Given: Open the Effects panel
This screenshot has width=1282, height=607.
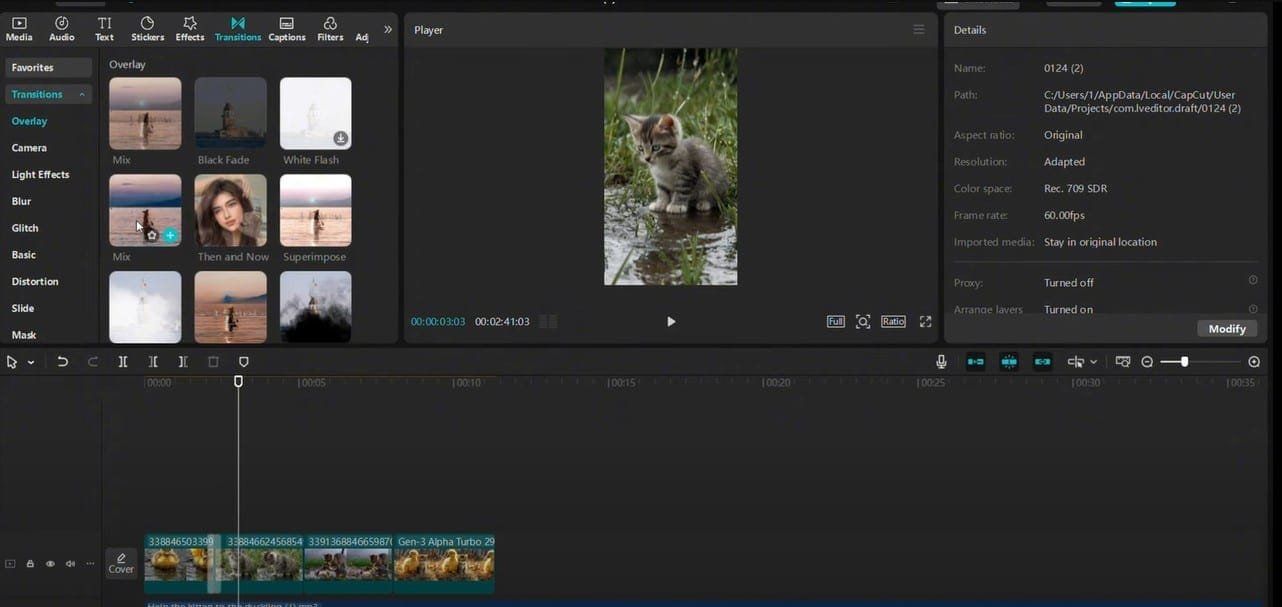Looking at the screenshot, I should 190,29.
